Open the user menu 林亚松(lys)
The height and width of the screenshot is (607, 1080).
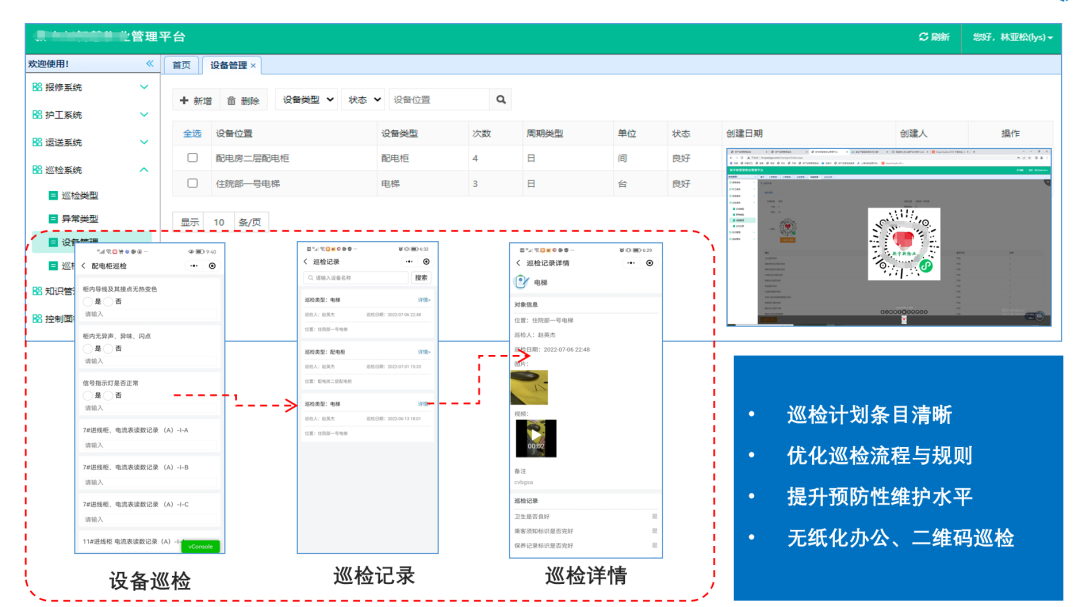pos(1012,37)
